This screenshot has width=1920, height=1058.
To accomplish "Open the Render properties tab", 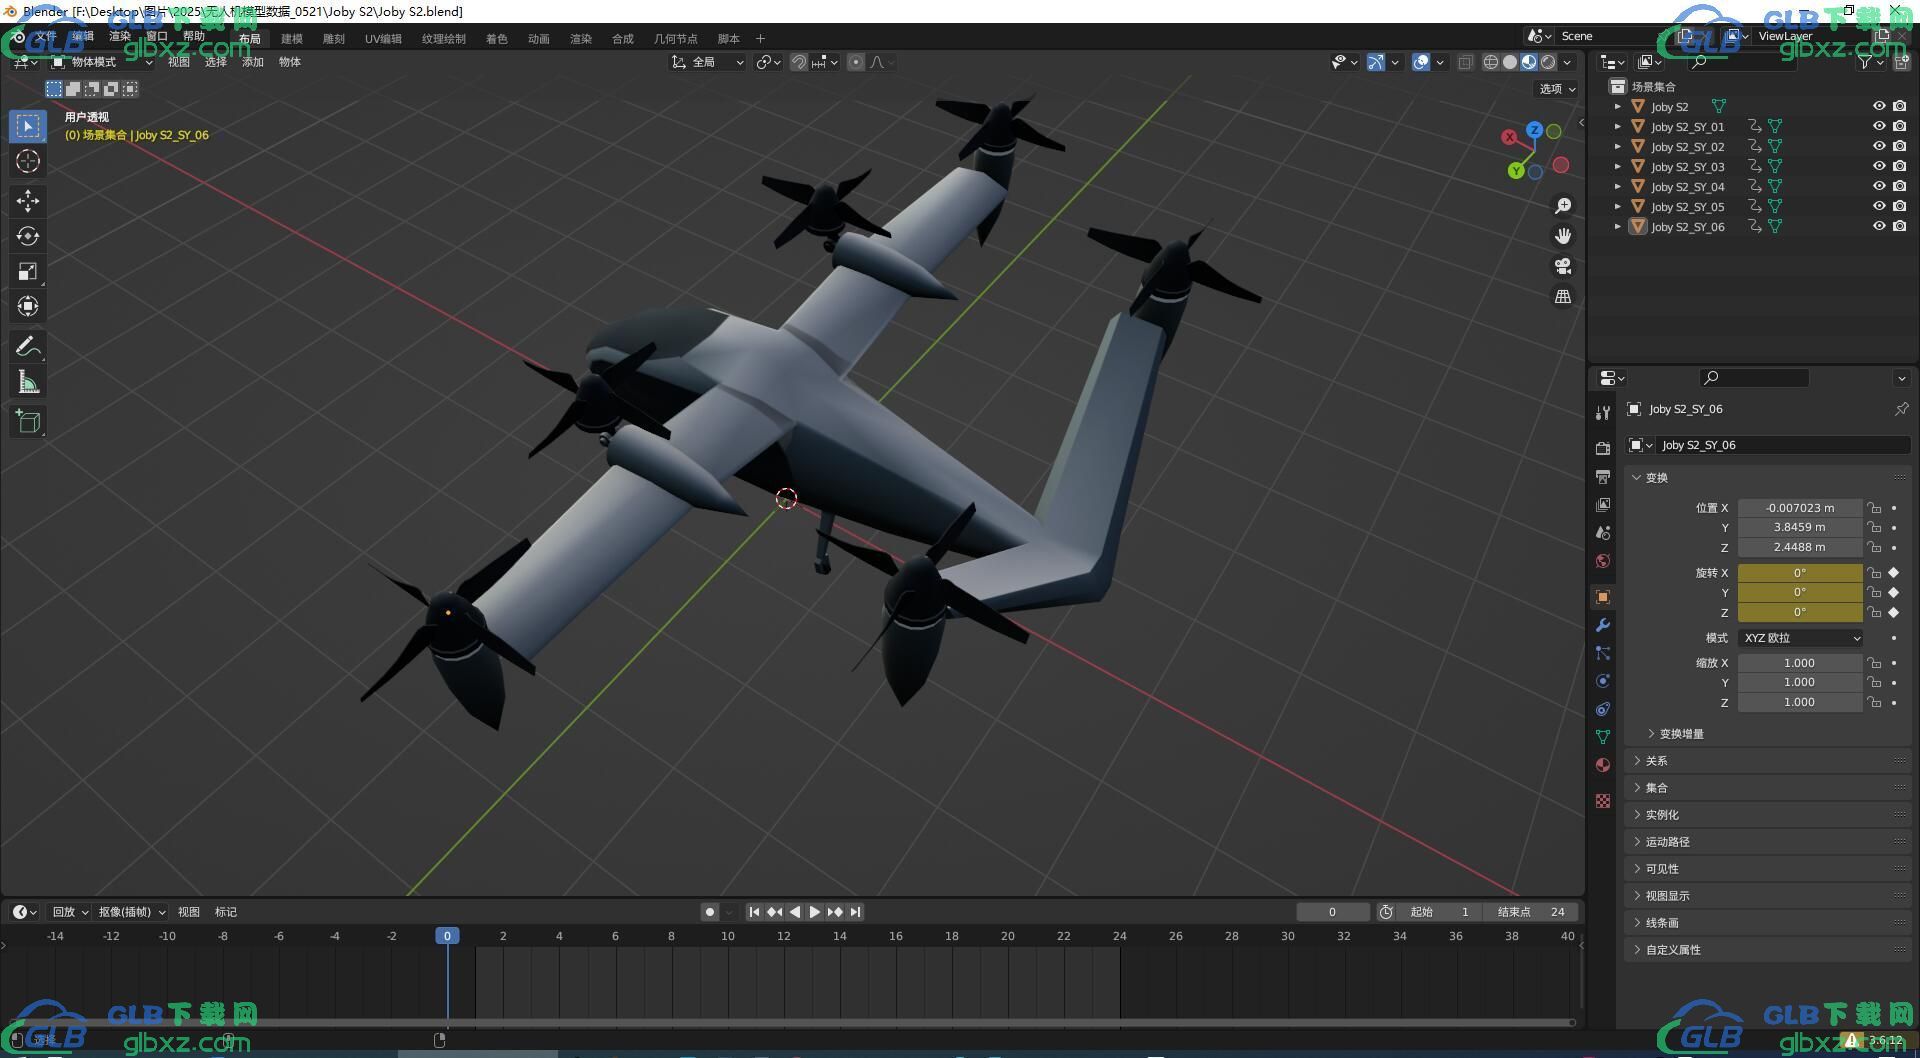I will click(x=1603, y=448).
